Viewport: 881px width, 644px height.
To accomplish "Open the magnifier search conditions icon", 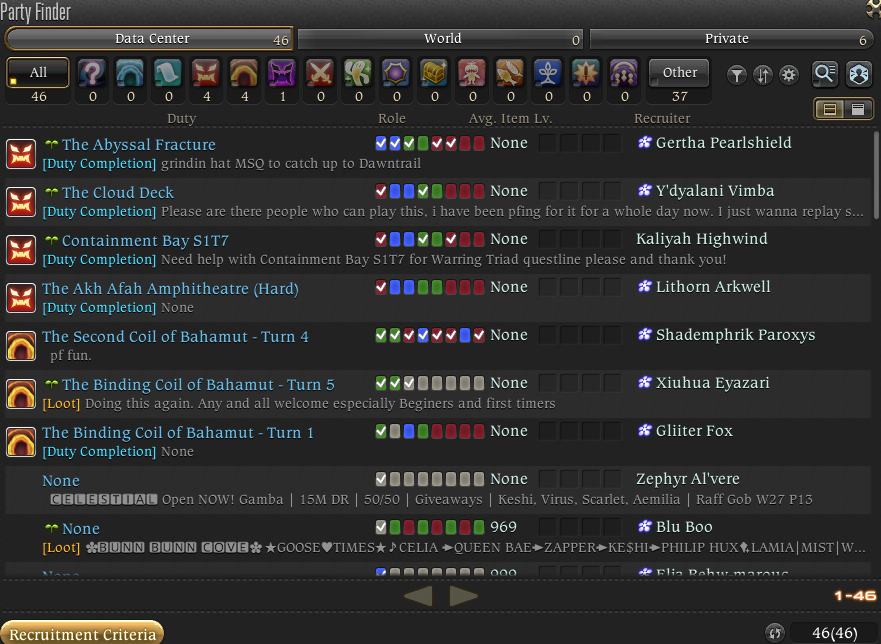I will click(825, 74).
